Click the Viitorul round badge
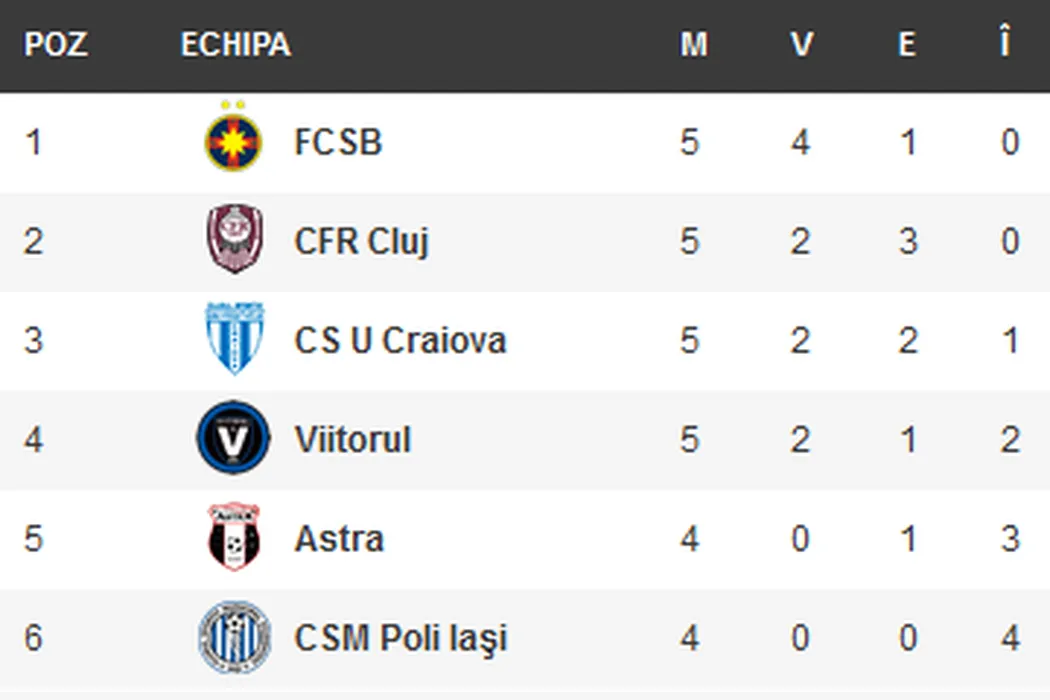The height and width of the screenshot is (700, 1050). 233,438
